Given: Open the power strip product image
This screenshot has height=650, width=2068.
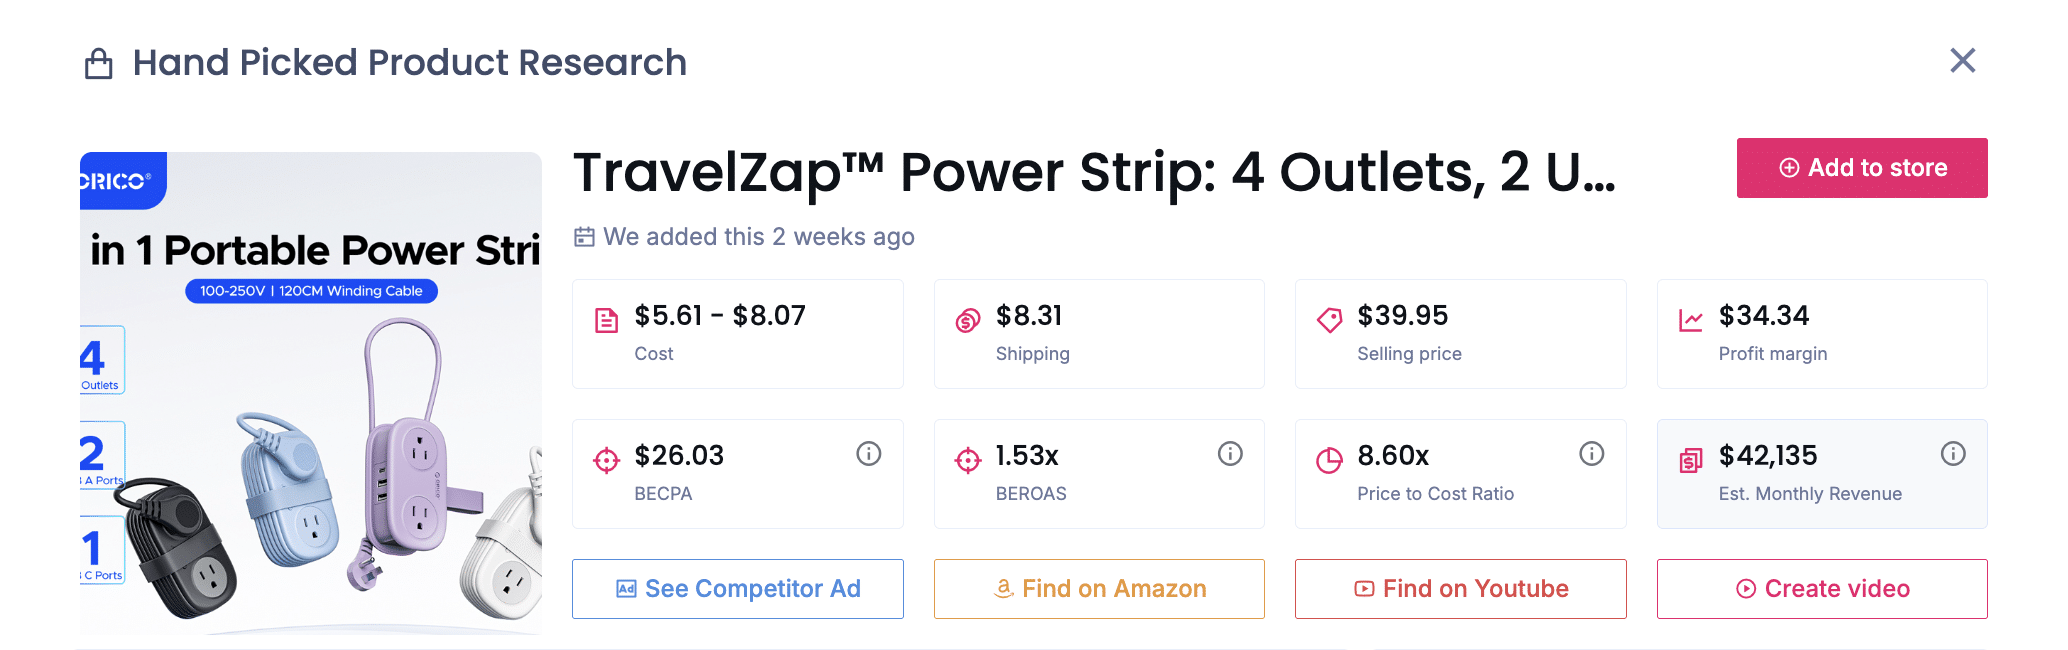Looking at the screenshot, I should (x=311, y=393).
